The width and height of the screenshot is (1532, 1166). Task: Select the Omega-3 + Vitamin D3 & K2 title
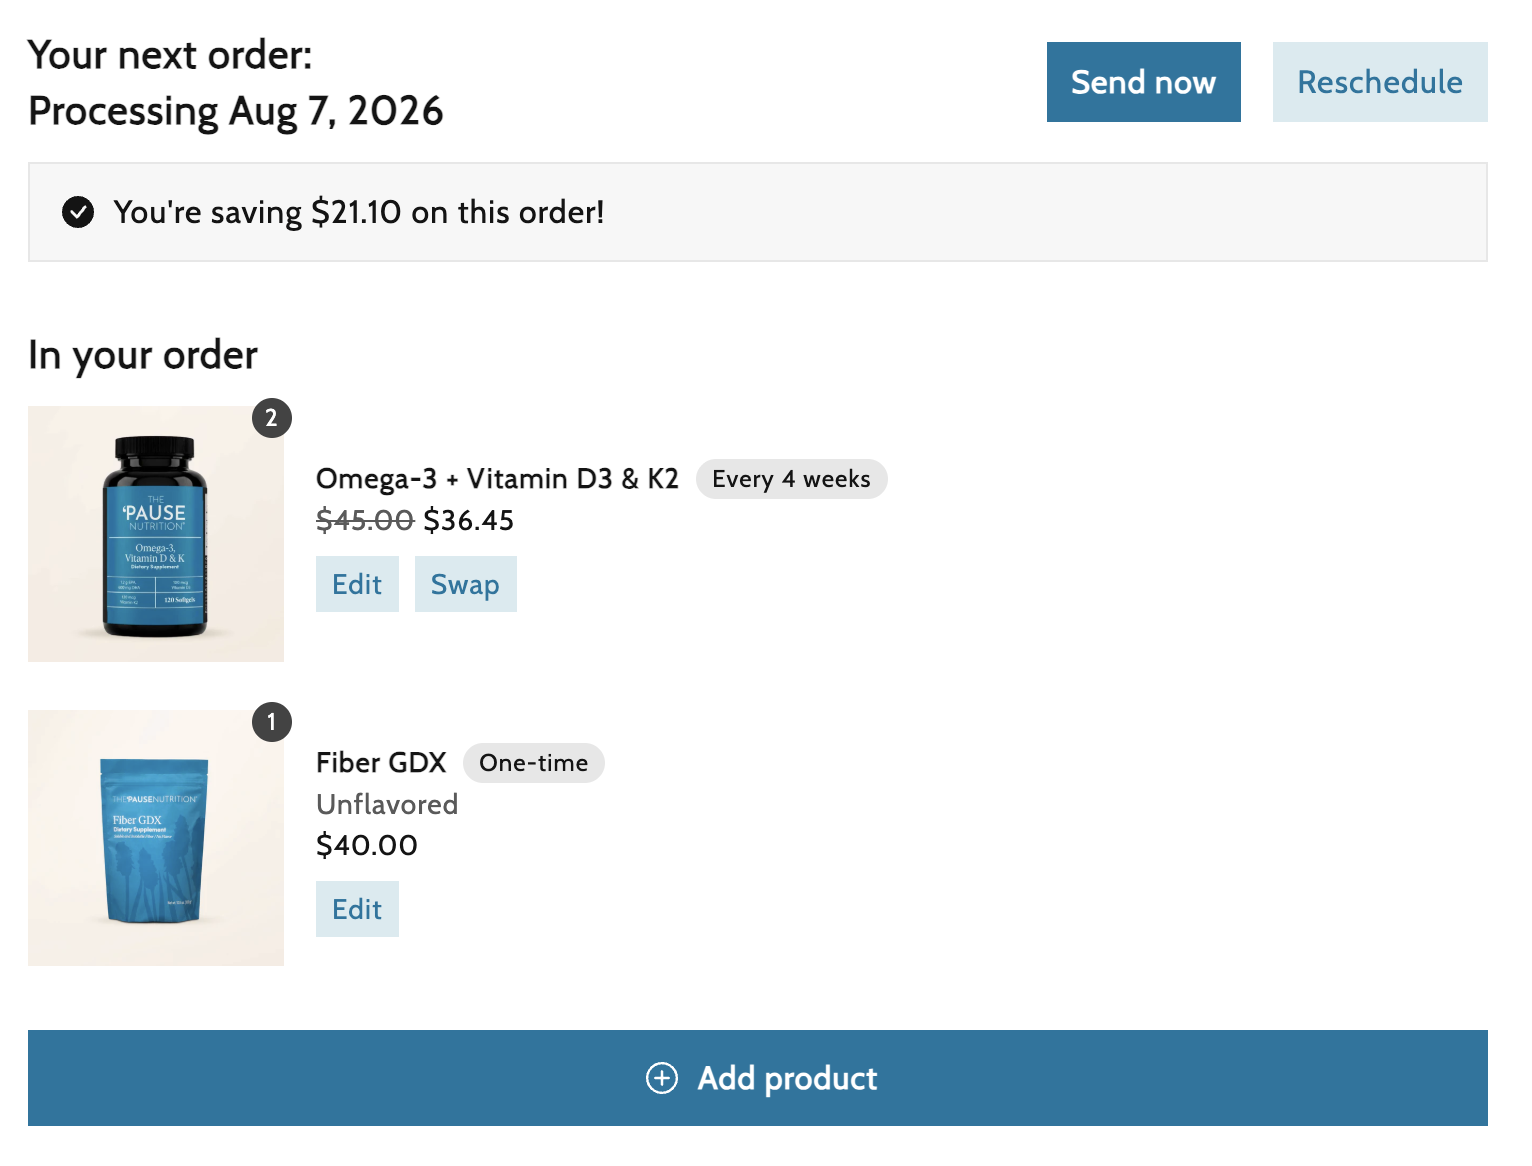click(497, 479)
